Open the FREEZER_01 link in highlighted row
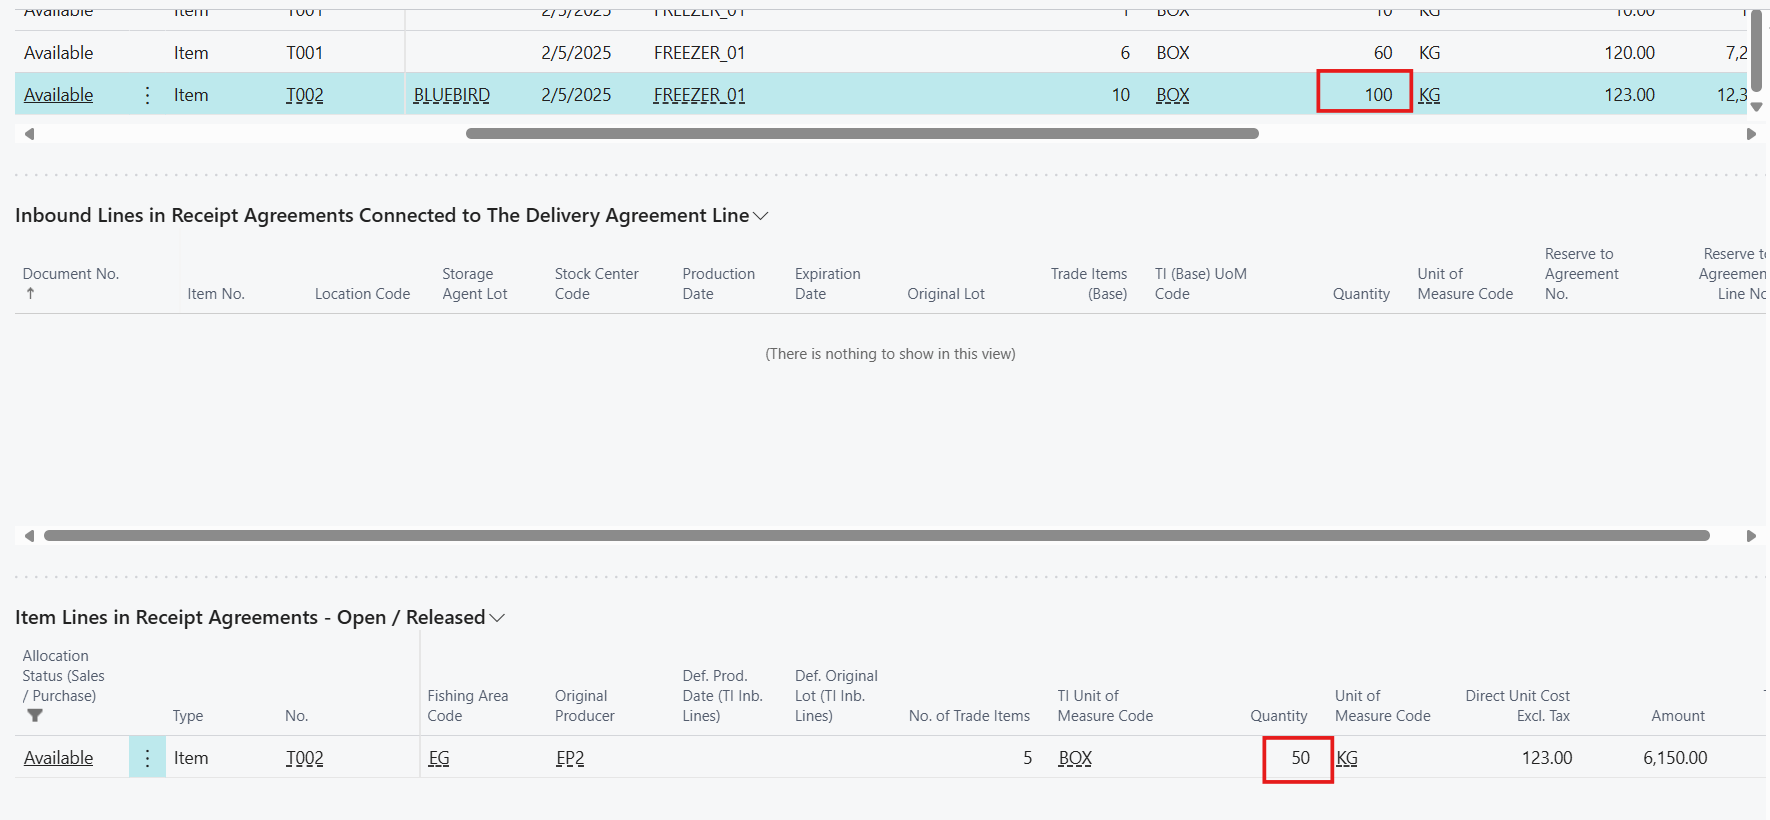The width and height of the screenshot is (1770, 820). (x=699, y=95)
